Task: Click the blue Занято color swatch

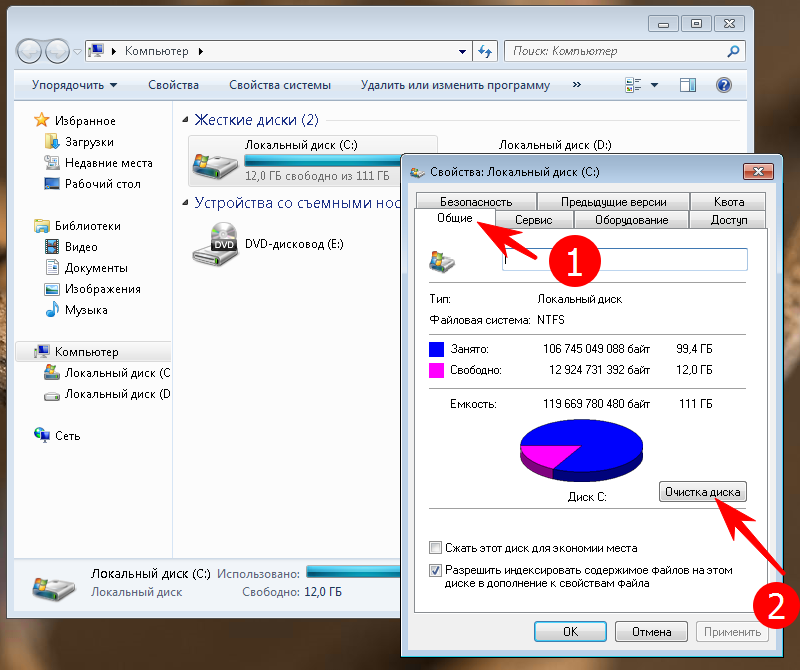Action: pyautogui.click(x=436, y=349)
